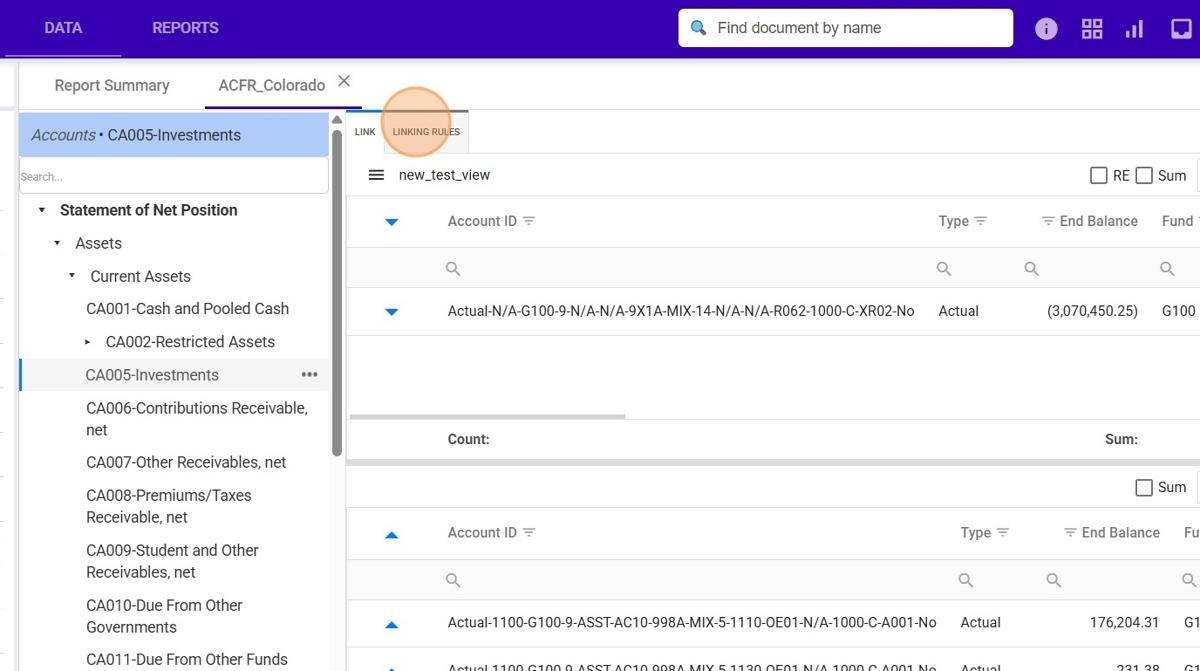The width and height of the screenshot is (1200, 671).
Task: Select CA006-Contributions Receivable, net
Action: click(x=197, y=419)
